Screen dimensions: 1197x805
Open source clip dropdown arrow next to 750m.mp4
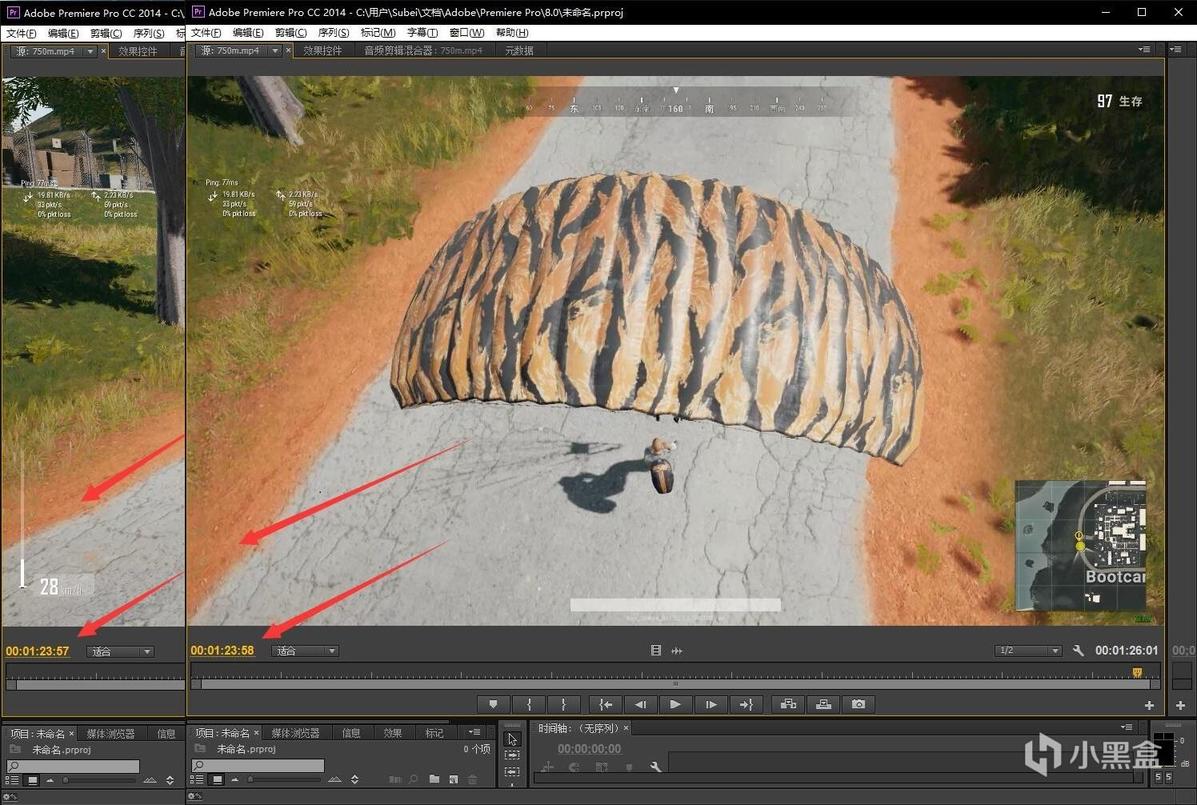pyautogui.click(x=275, y=50)
